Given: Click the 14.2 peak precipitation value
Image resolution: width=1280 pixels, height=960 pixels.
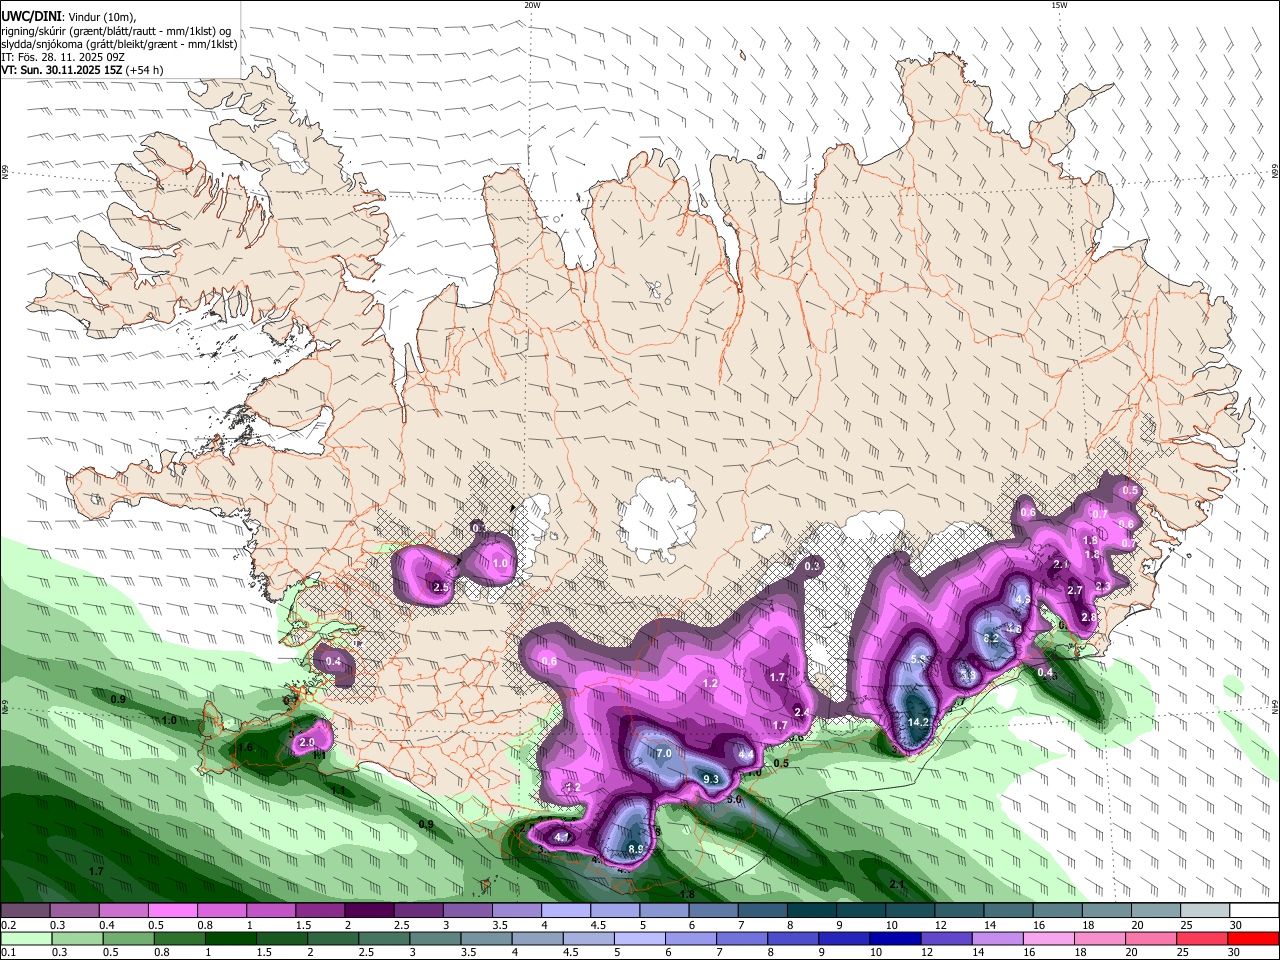Looking at the screenshot, I should point(918,722).
